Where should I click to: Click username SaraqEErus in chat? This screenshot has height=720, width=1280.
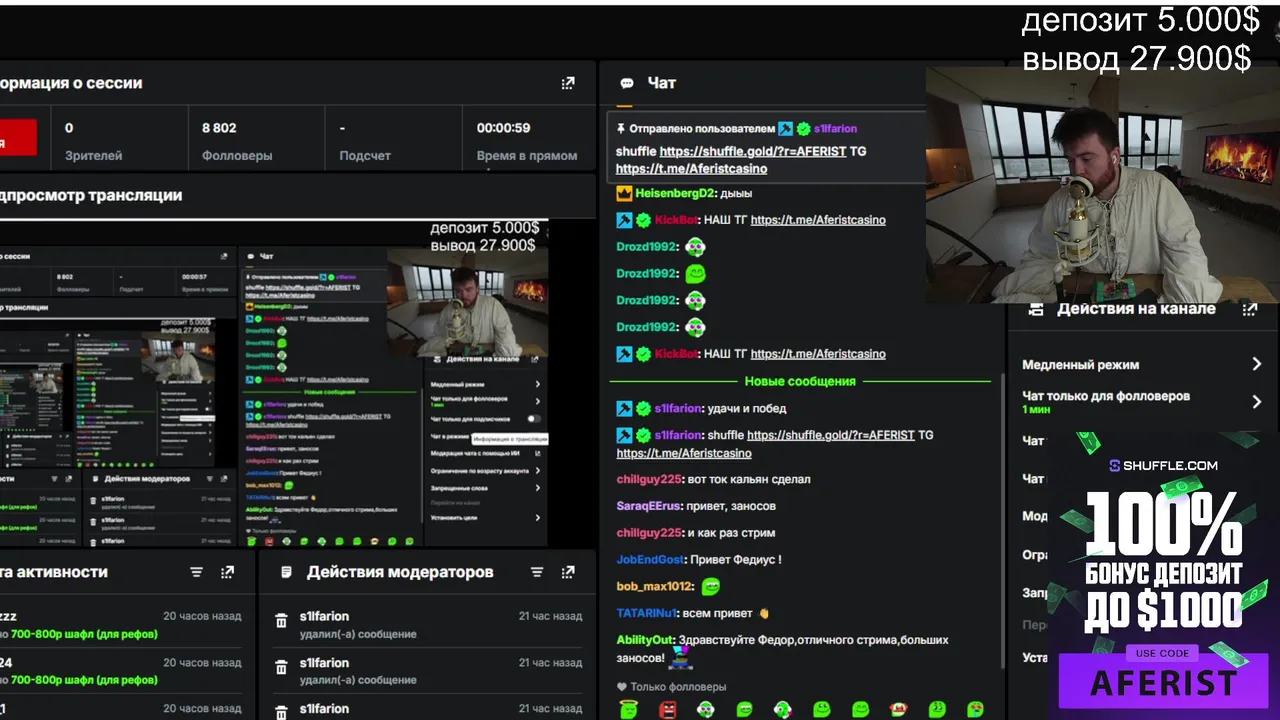click(x=650, y=506)
